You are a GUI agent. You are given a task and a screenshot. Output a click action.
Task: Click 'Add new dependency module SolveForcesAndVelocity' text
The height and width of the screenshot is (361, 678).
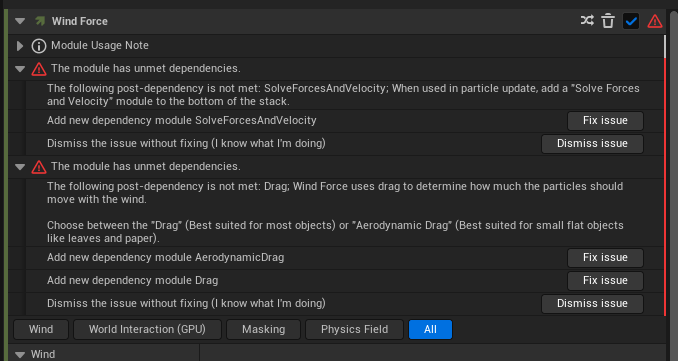tap(182, 121)
